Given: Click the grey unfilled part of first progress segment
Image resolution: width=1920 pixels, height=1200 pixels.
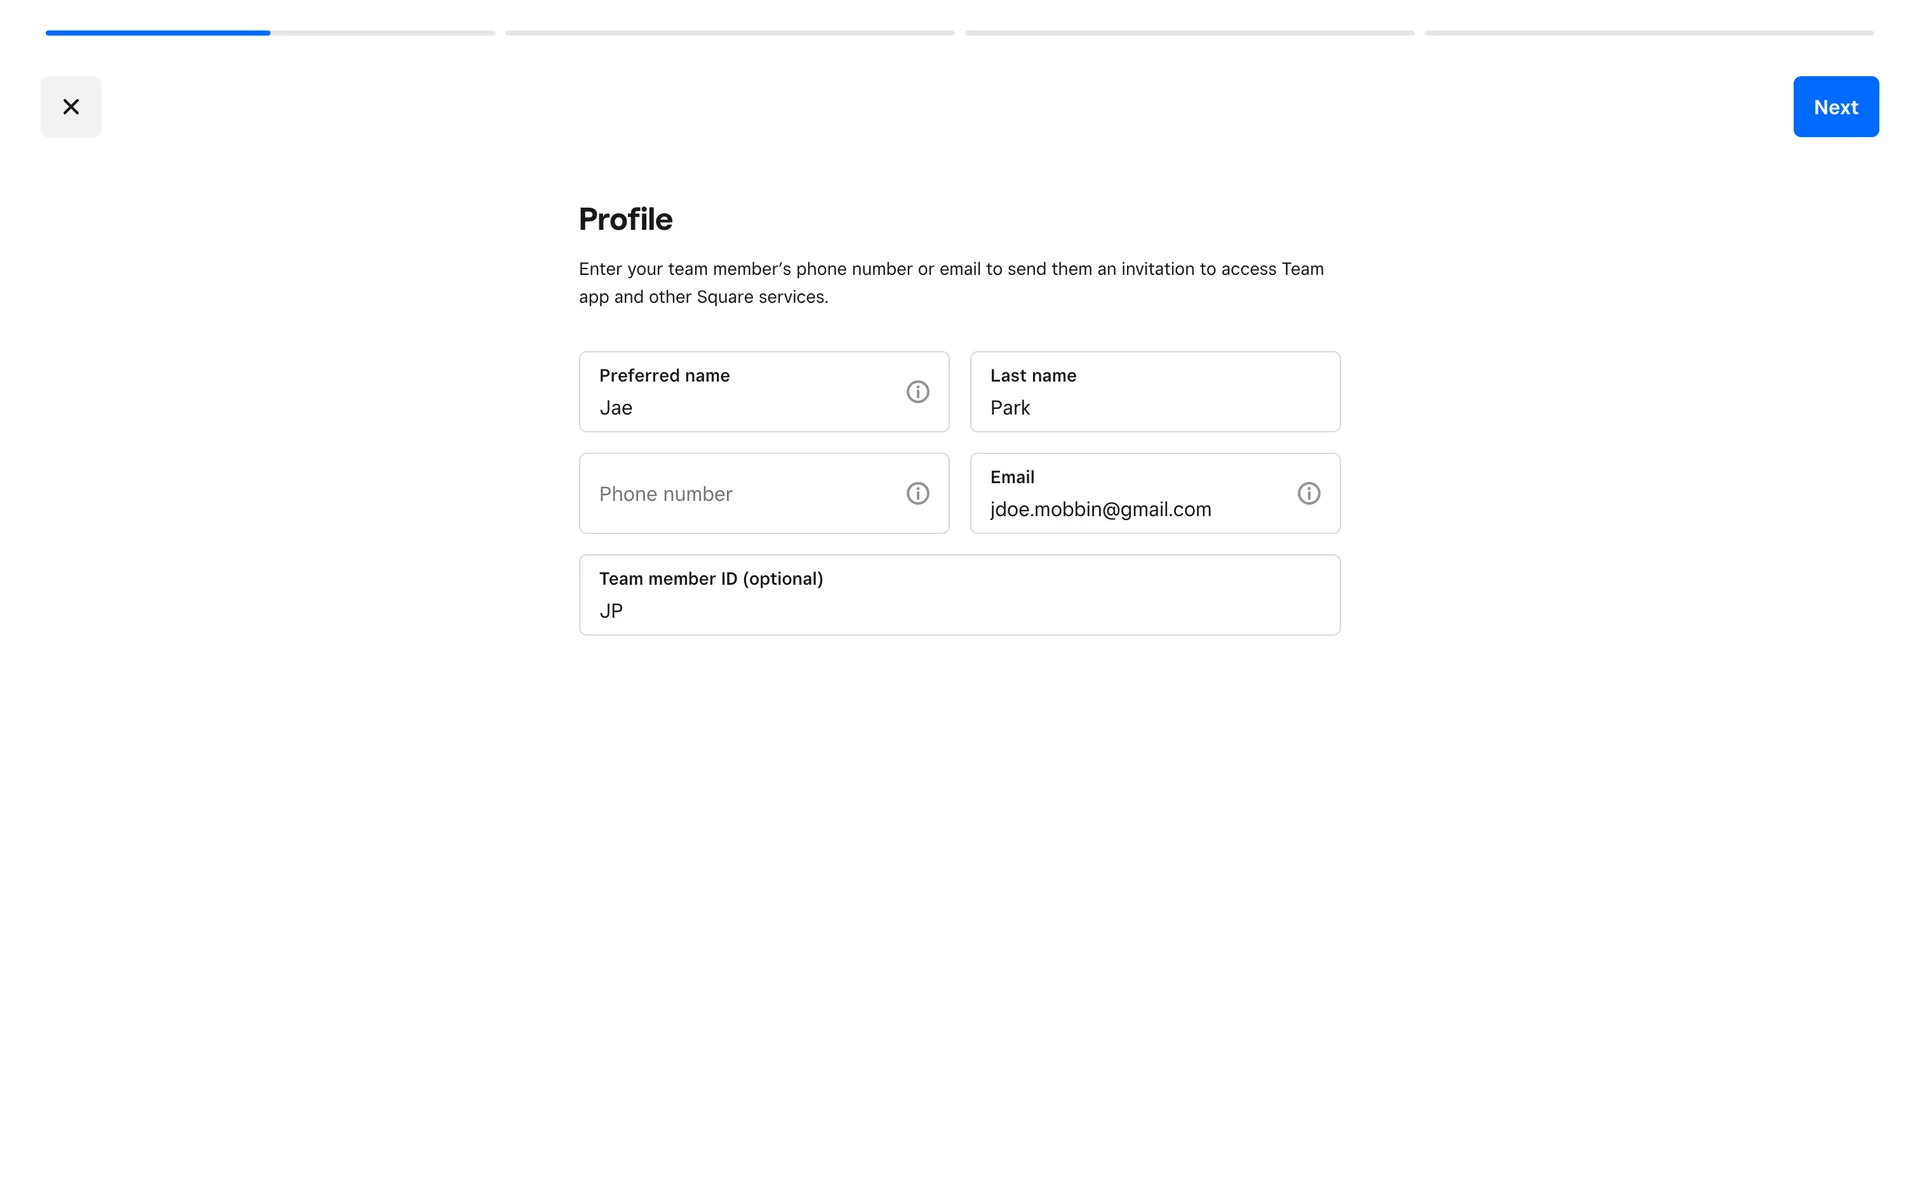Looking at the screenshot, I should point(382,33).
